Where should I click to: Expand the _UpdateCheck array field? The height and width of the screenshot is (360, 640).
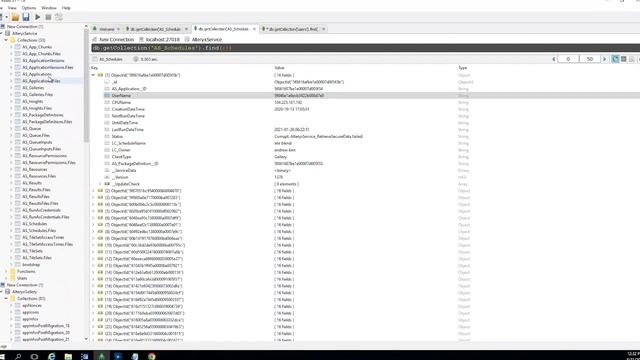click(x=100, y=184)
